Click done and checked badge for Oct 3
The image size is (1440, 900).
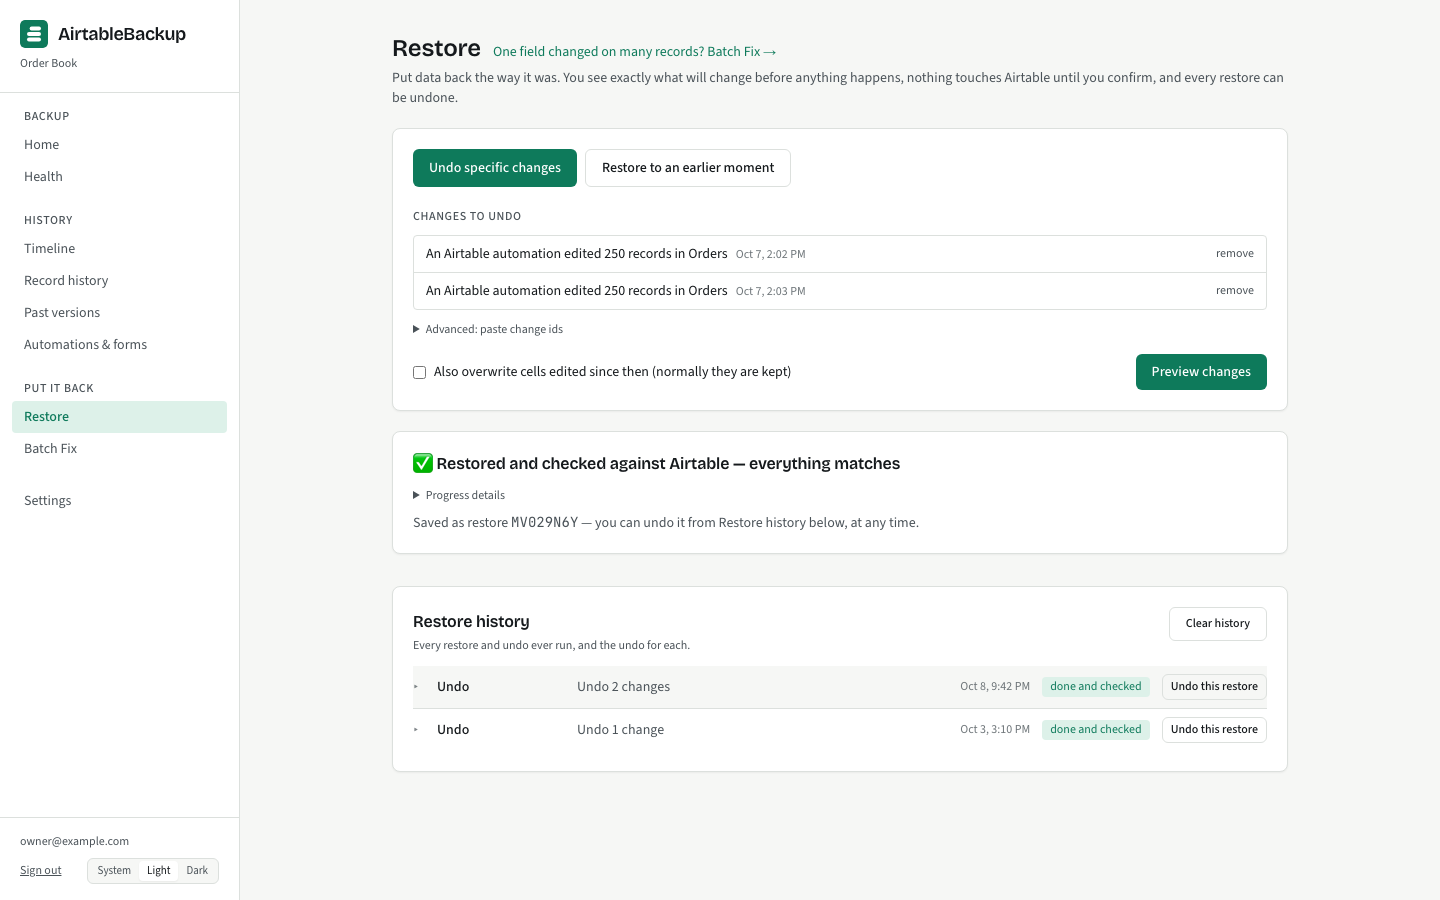point(1095,730)
